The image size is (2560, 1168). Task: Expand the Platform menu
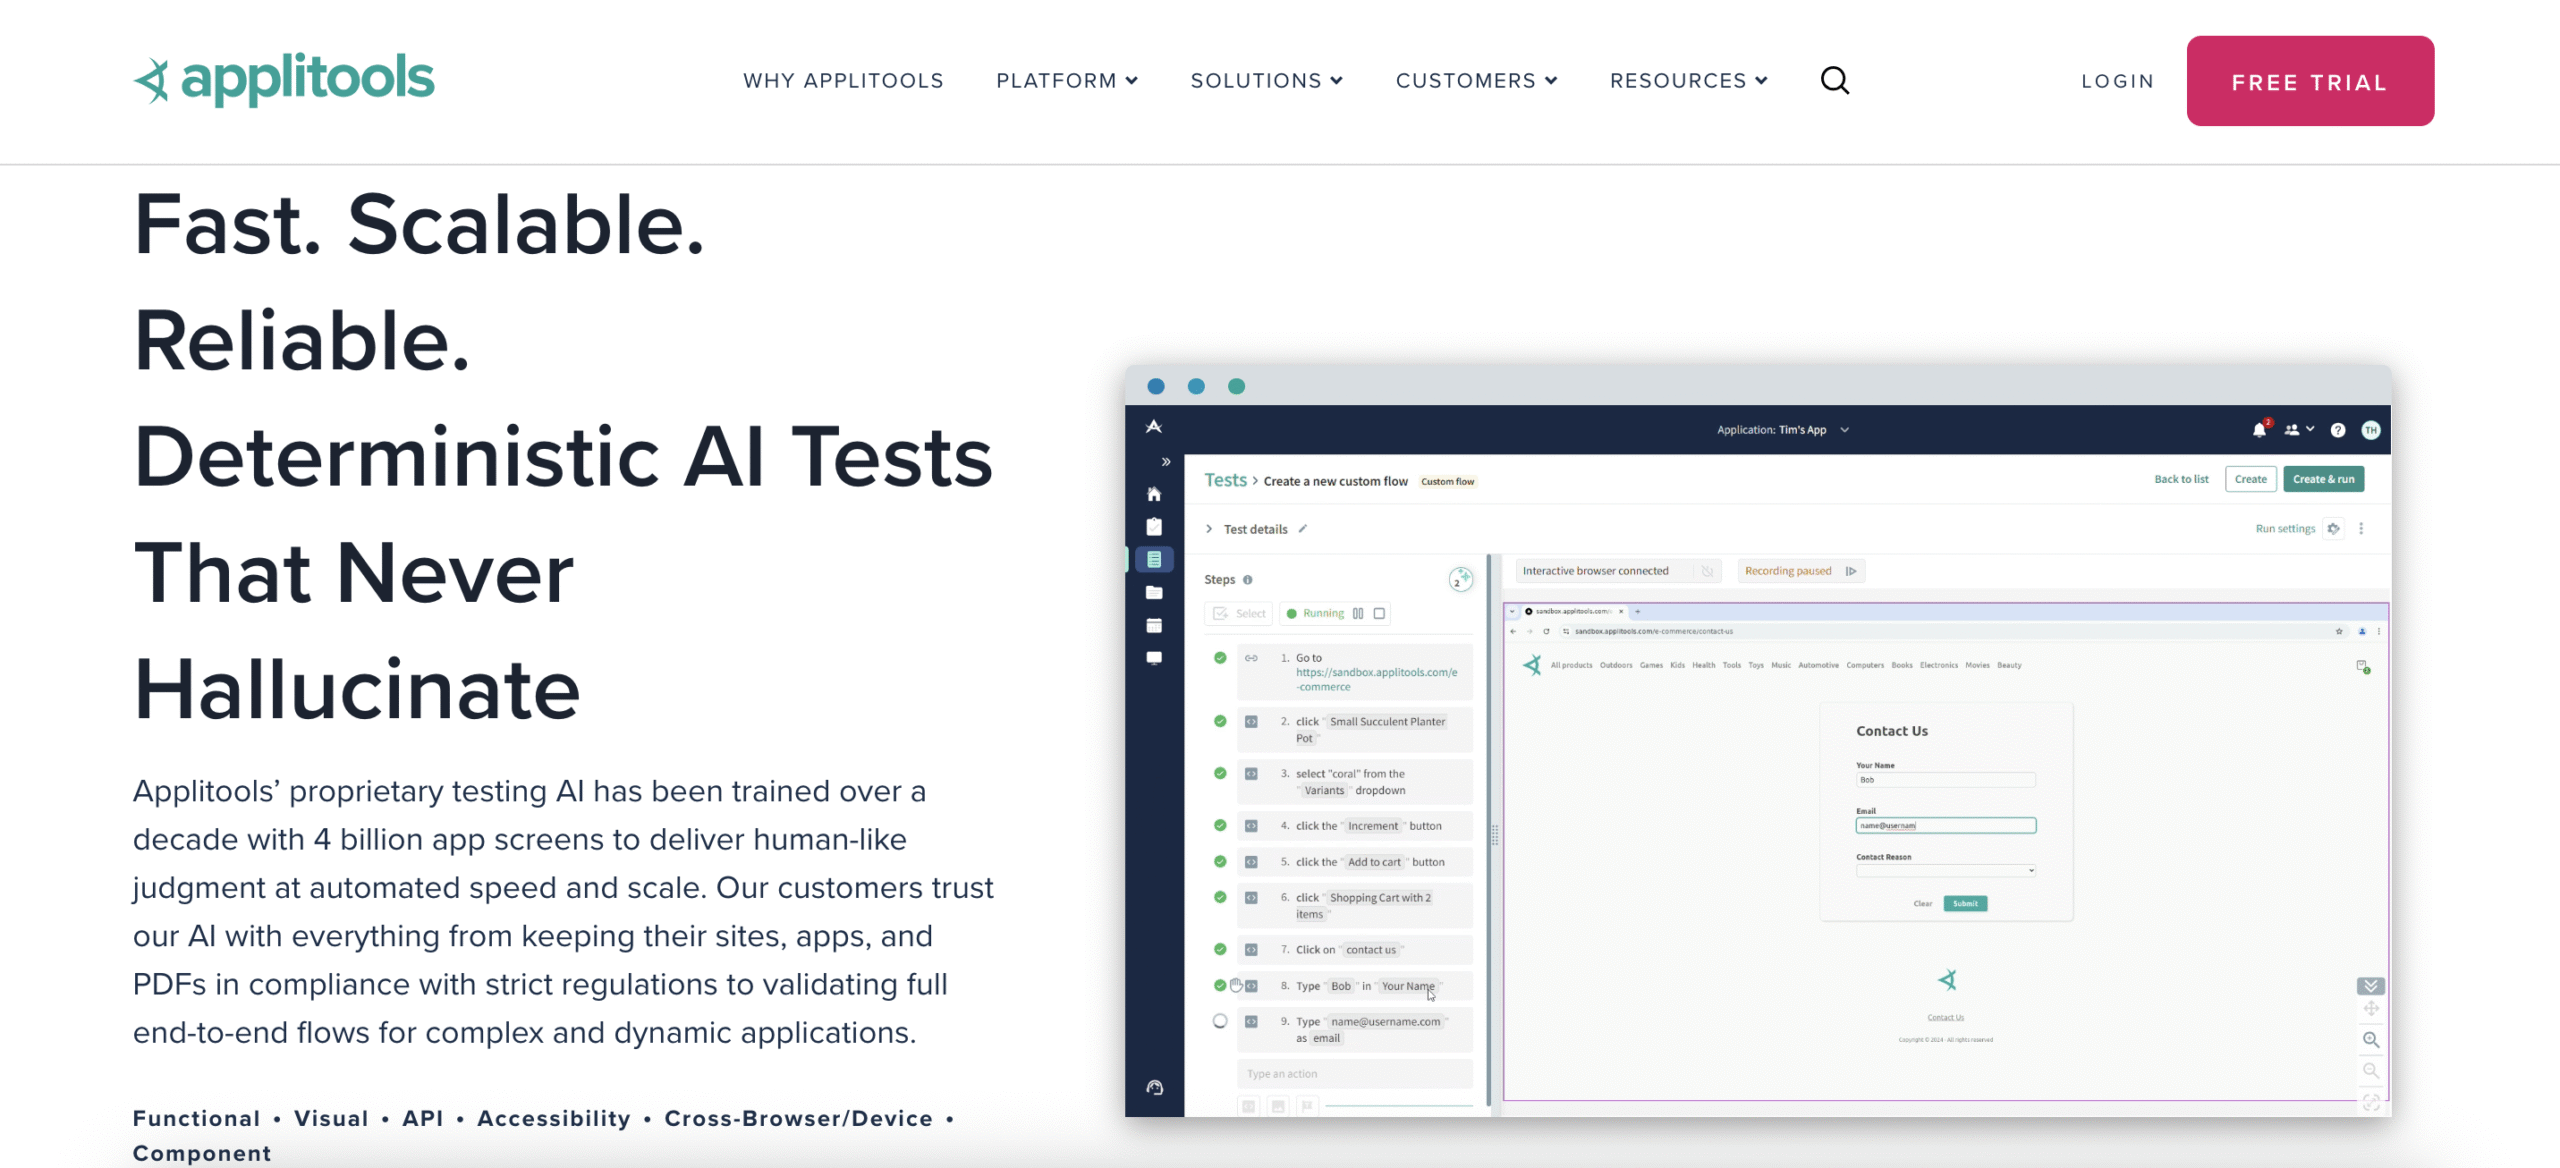point(1067,80)
